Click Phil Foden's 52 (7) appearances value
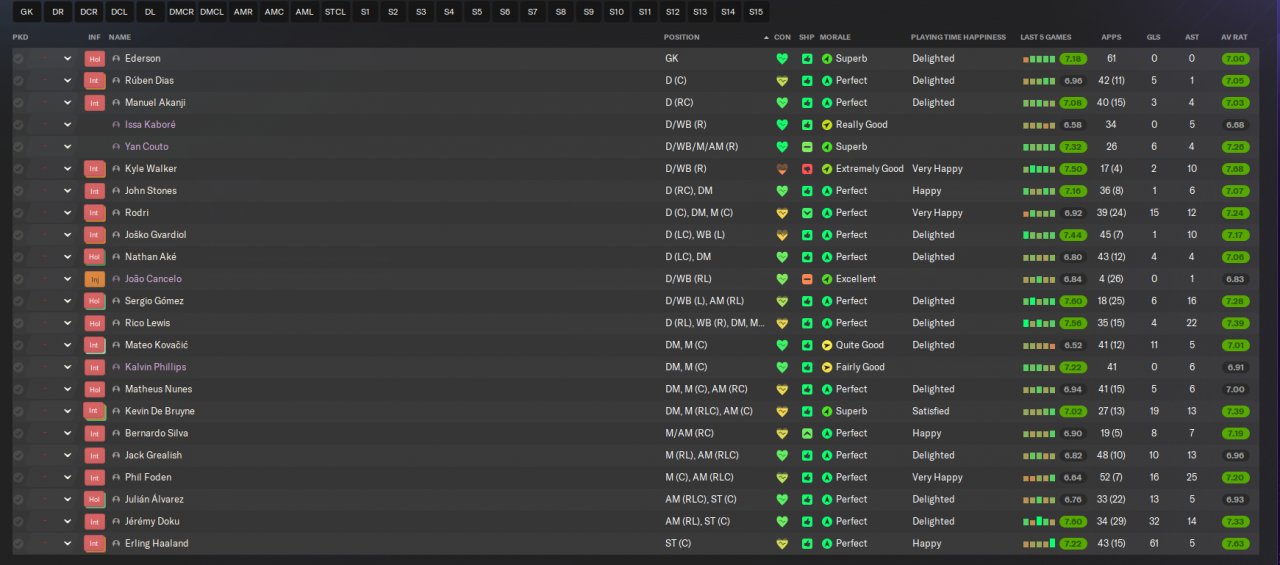 (x=1111, y=477)
